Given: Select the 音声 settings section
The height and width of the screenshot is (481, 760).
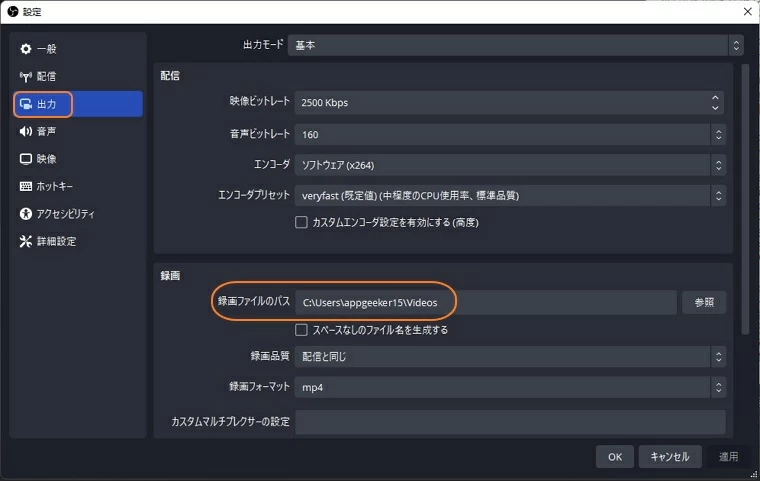Looking at the screenshot, I should coord(78,131).
